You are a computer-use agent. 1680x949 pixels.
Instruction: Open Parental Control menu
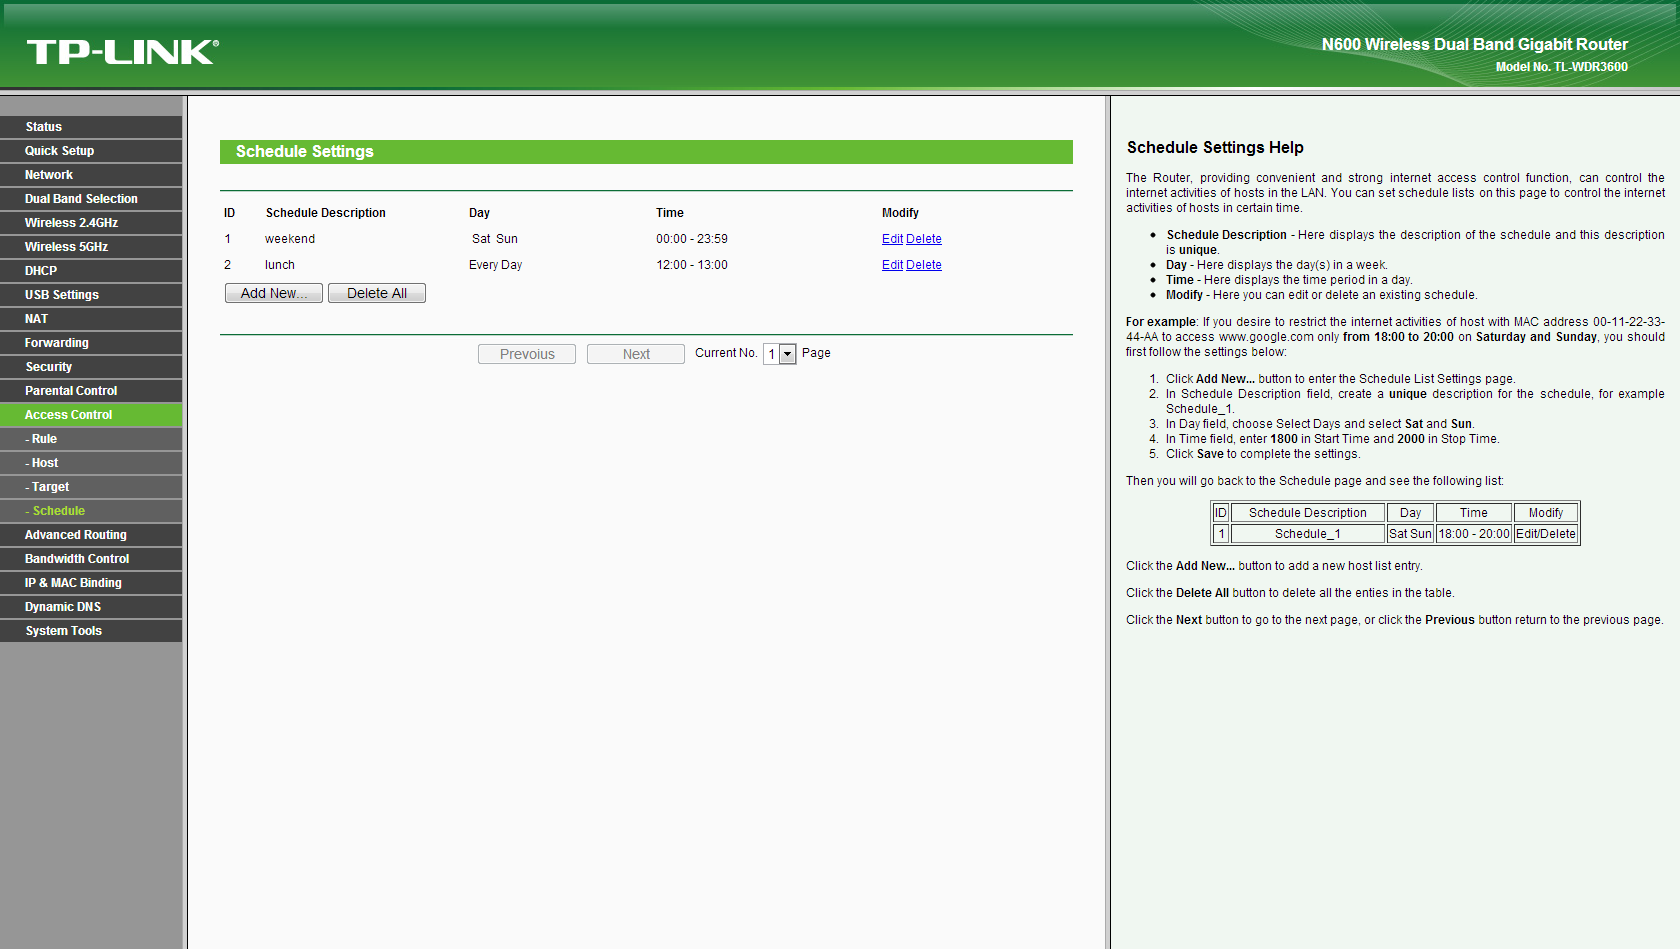(91, 391)
